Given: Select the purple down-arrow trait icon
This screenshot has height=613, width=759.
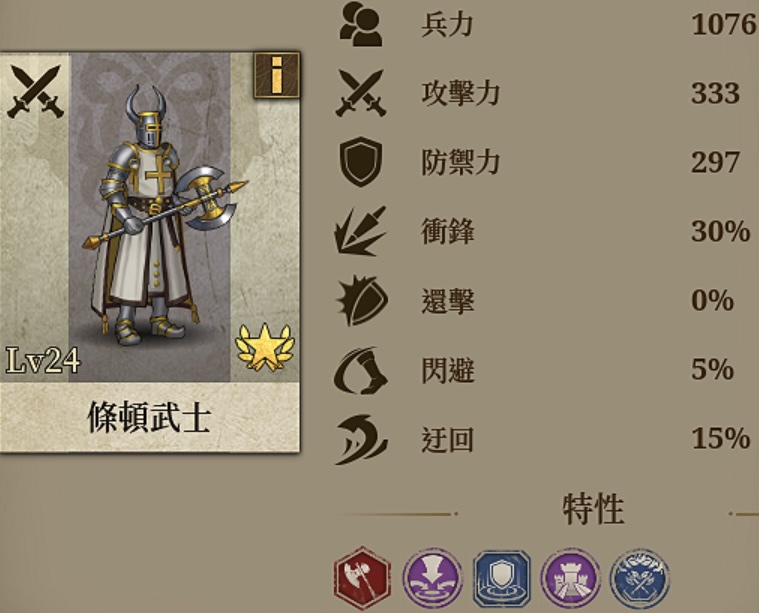Looking at the screenshot, I should 432,578.
